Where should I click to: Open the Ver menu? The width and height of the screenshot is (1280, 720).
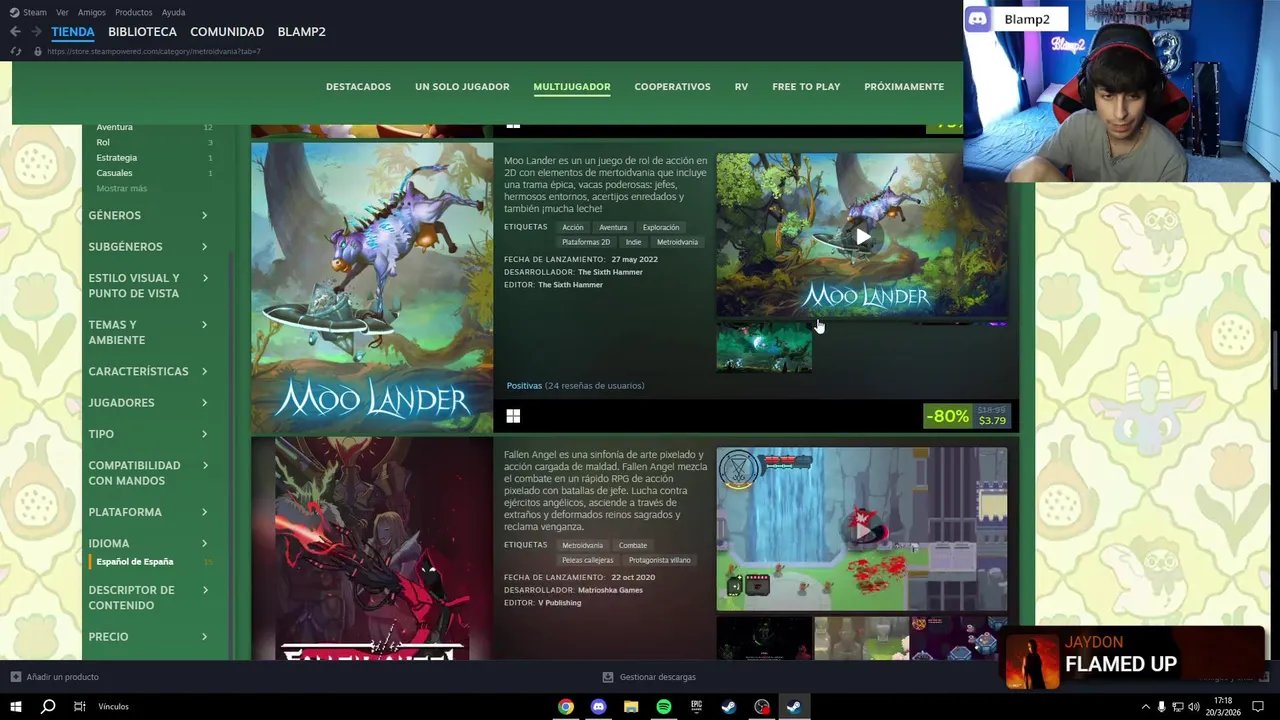coord(62,12)
